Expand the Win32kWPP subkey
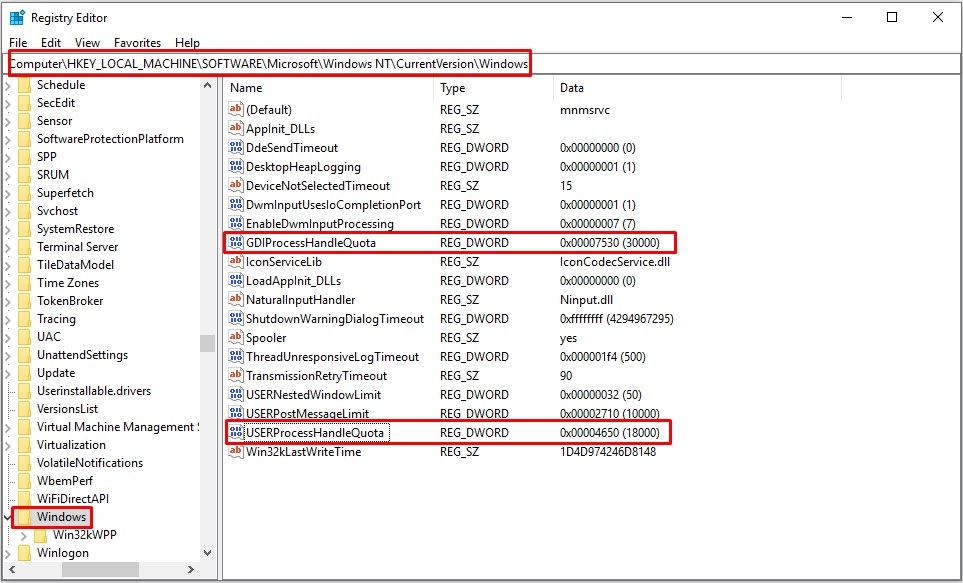Image resolution: width=963 pixels, height=583 pixels. click(25, 535)
